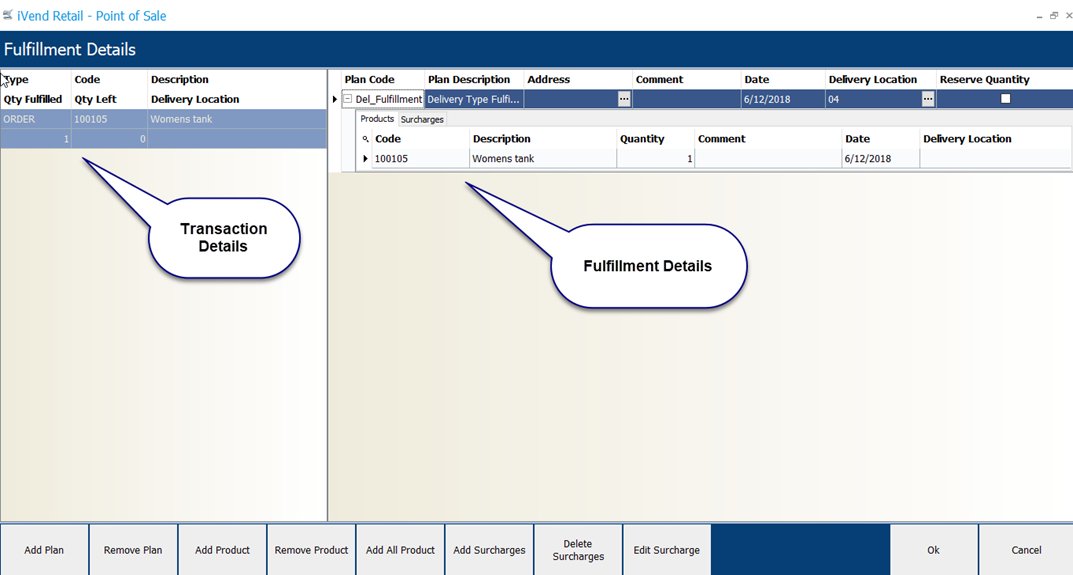1073x575 pixels.
Task: Click the Description header in Products grid
Action: [x=543, y=139]
